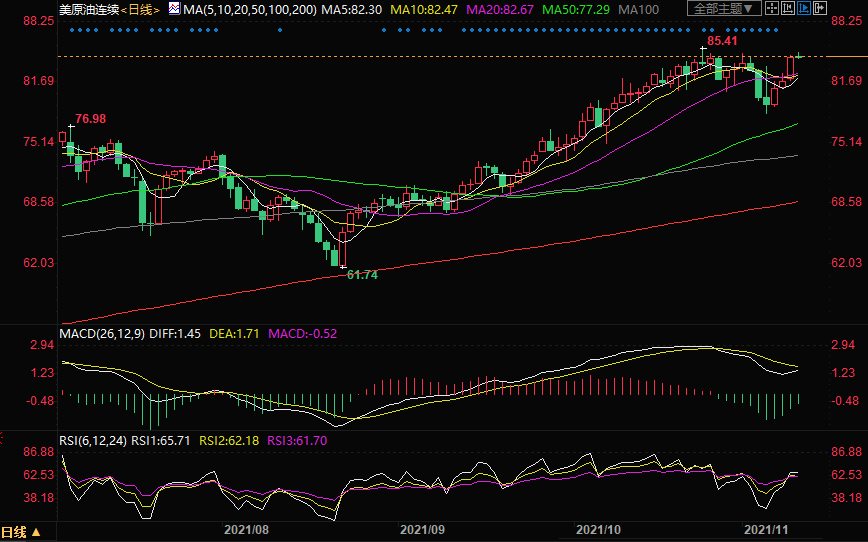This screenshot has width=868, height=542.
Task: Open the 日线 period selector at bottom-left
Action: (x=20, y=531)
